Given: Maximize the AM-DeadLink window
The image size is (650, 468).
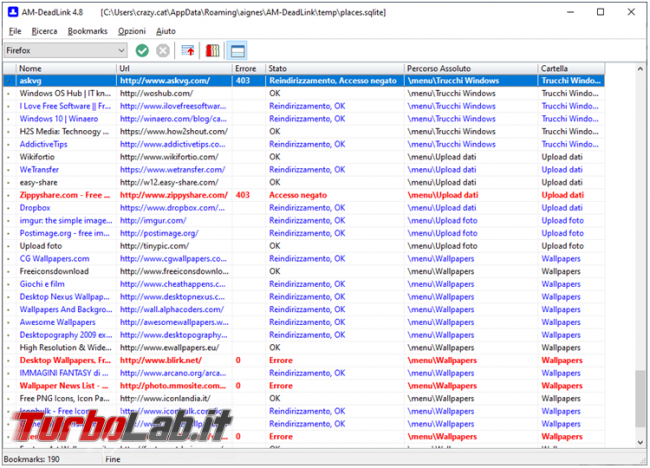Looking at the screenshot, I should (600, 12).
